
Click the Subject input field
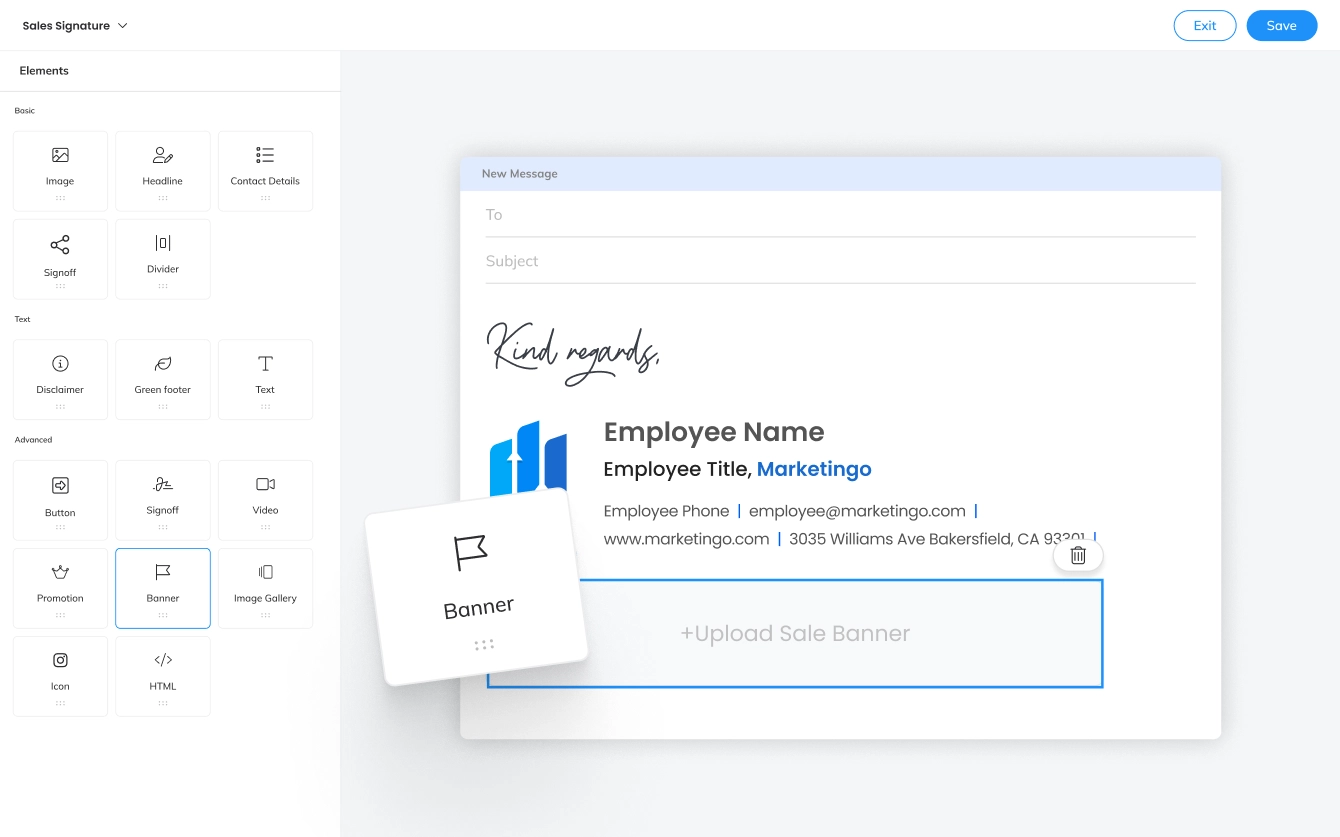tap(840, 260)
